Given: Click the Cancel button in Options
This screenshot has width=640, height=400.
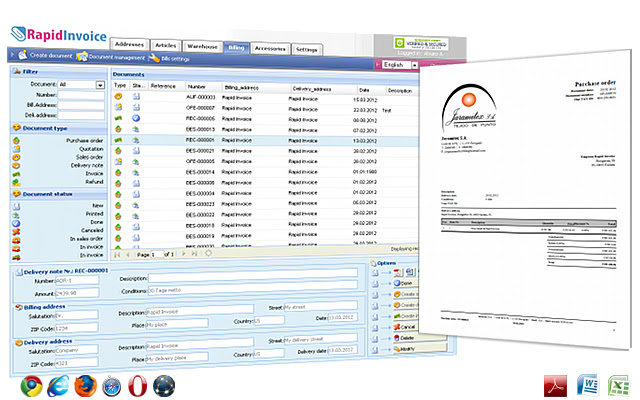Looking at the screenshot, I should (x=406, y=327).
